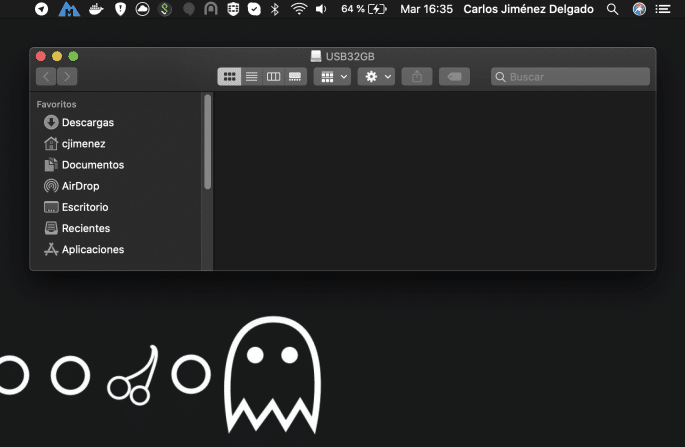Select cjimenez home folder in sidebar
Image resolution: width=685 pixels, height=447 pixels.
coord(83,143)
